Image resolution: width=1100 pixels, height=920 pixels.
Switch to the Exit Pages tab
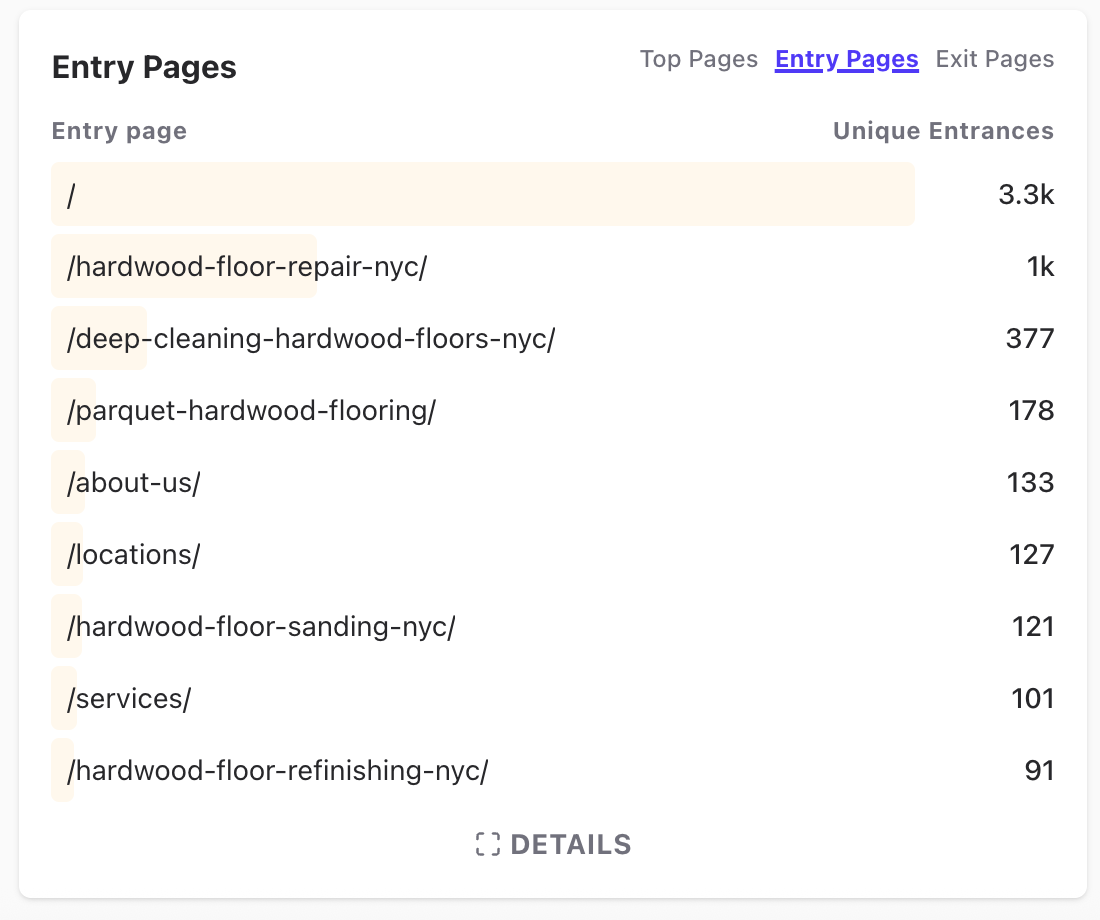click(994, 59)
